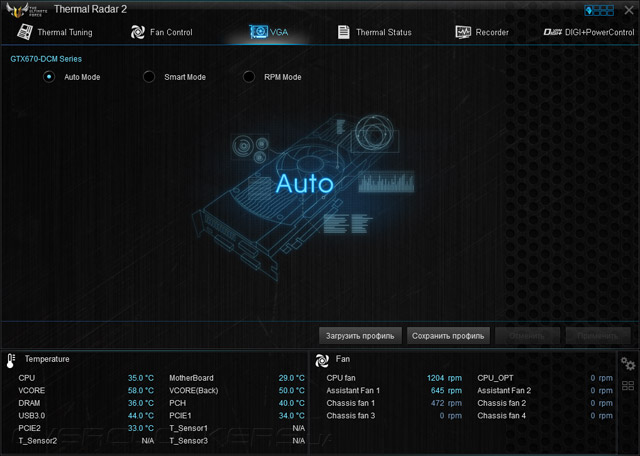Image resolution: width=640 pixels, height=456 pixels.
Task: Select the Smart Mode radio button
Action: [149, 77]
